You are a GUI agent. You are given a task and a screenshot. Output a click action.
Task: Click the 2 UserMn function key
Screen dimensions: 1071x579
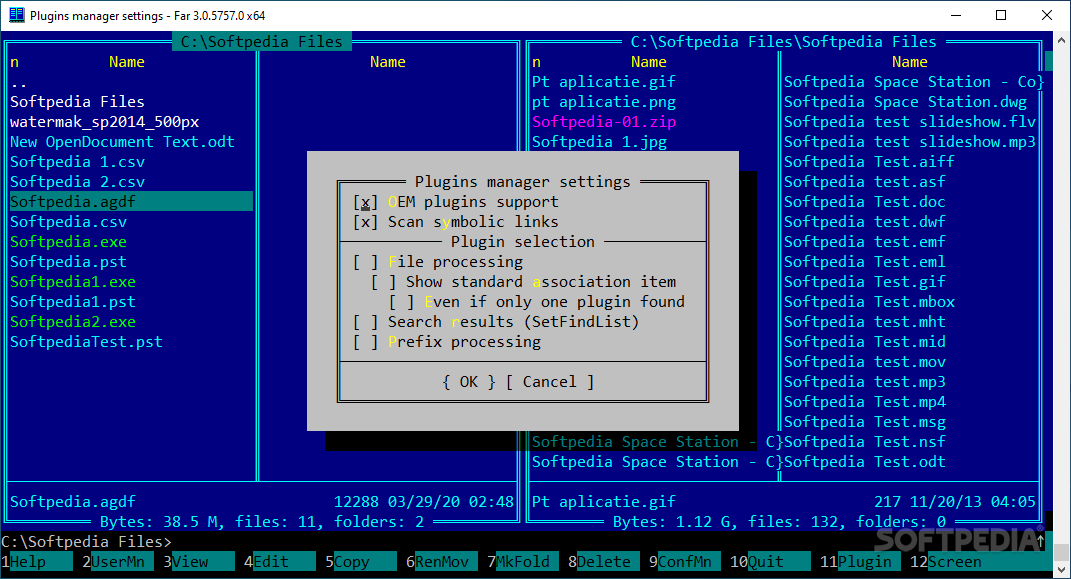(x=117, y=562)
